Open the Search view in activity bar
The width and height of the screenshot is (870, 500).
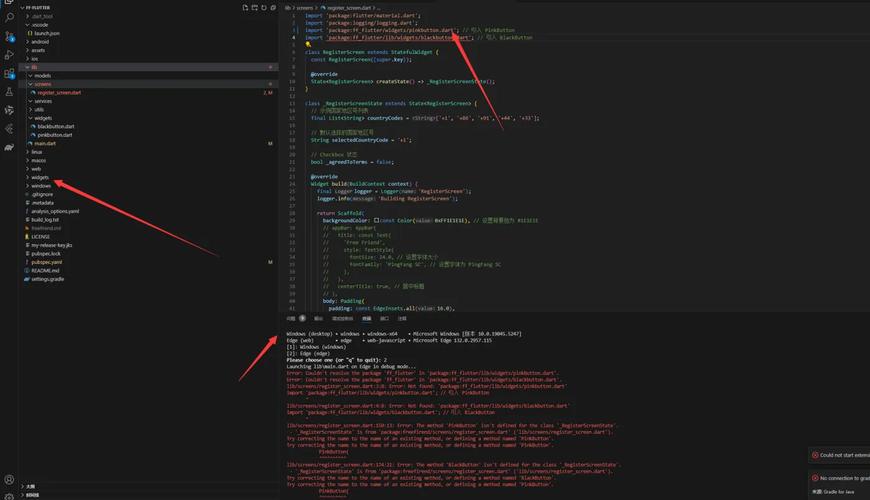point(9,18)
